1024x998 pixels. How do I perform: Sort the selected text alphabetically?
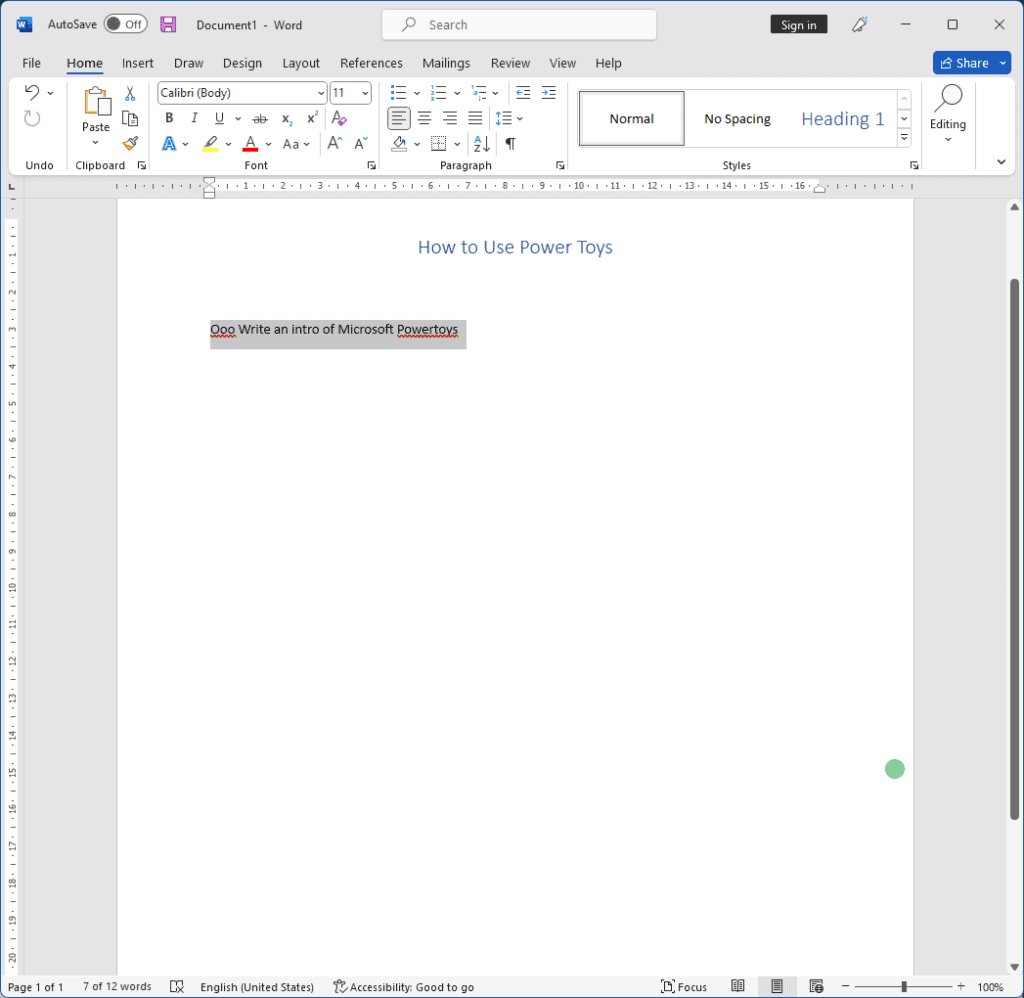click(x=482, y=144)
